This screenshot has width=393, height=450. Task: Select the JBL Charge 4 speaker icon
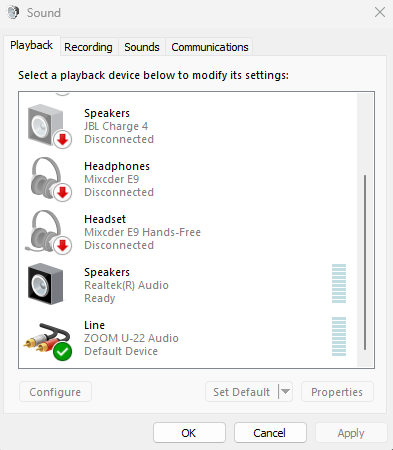click(49, 126)
